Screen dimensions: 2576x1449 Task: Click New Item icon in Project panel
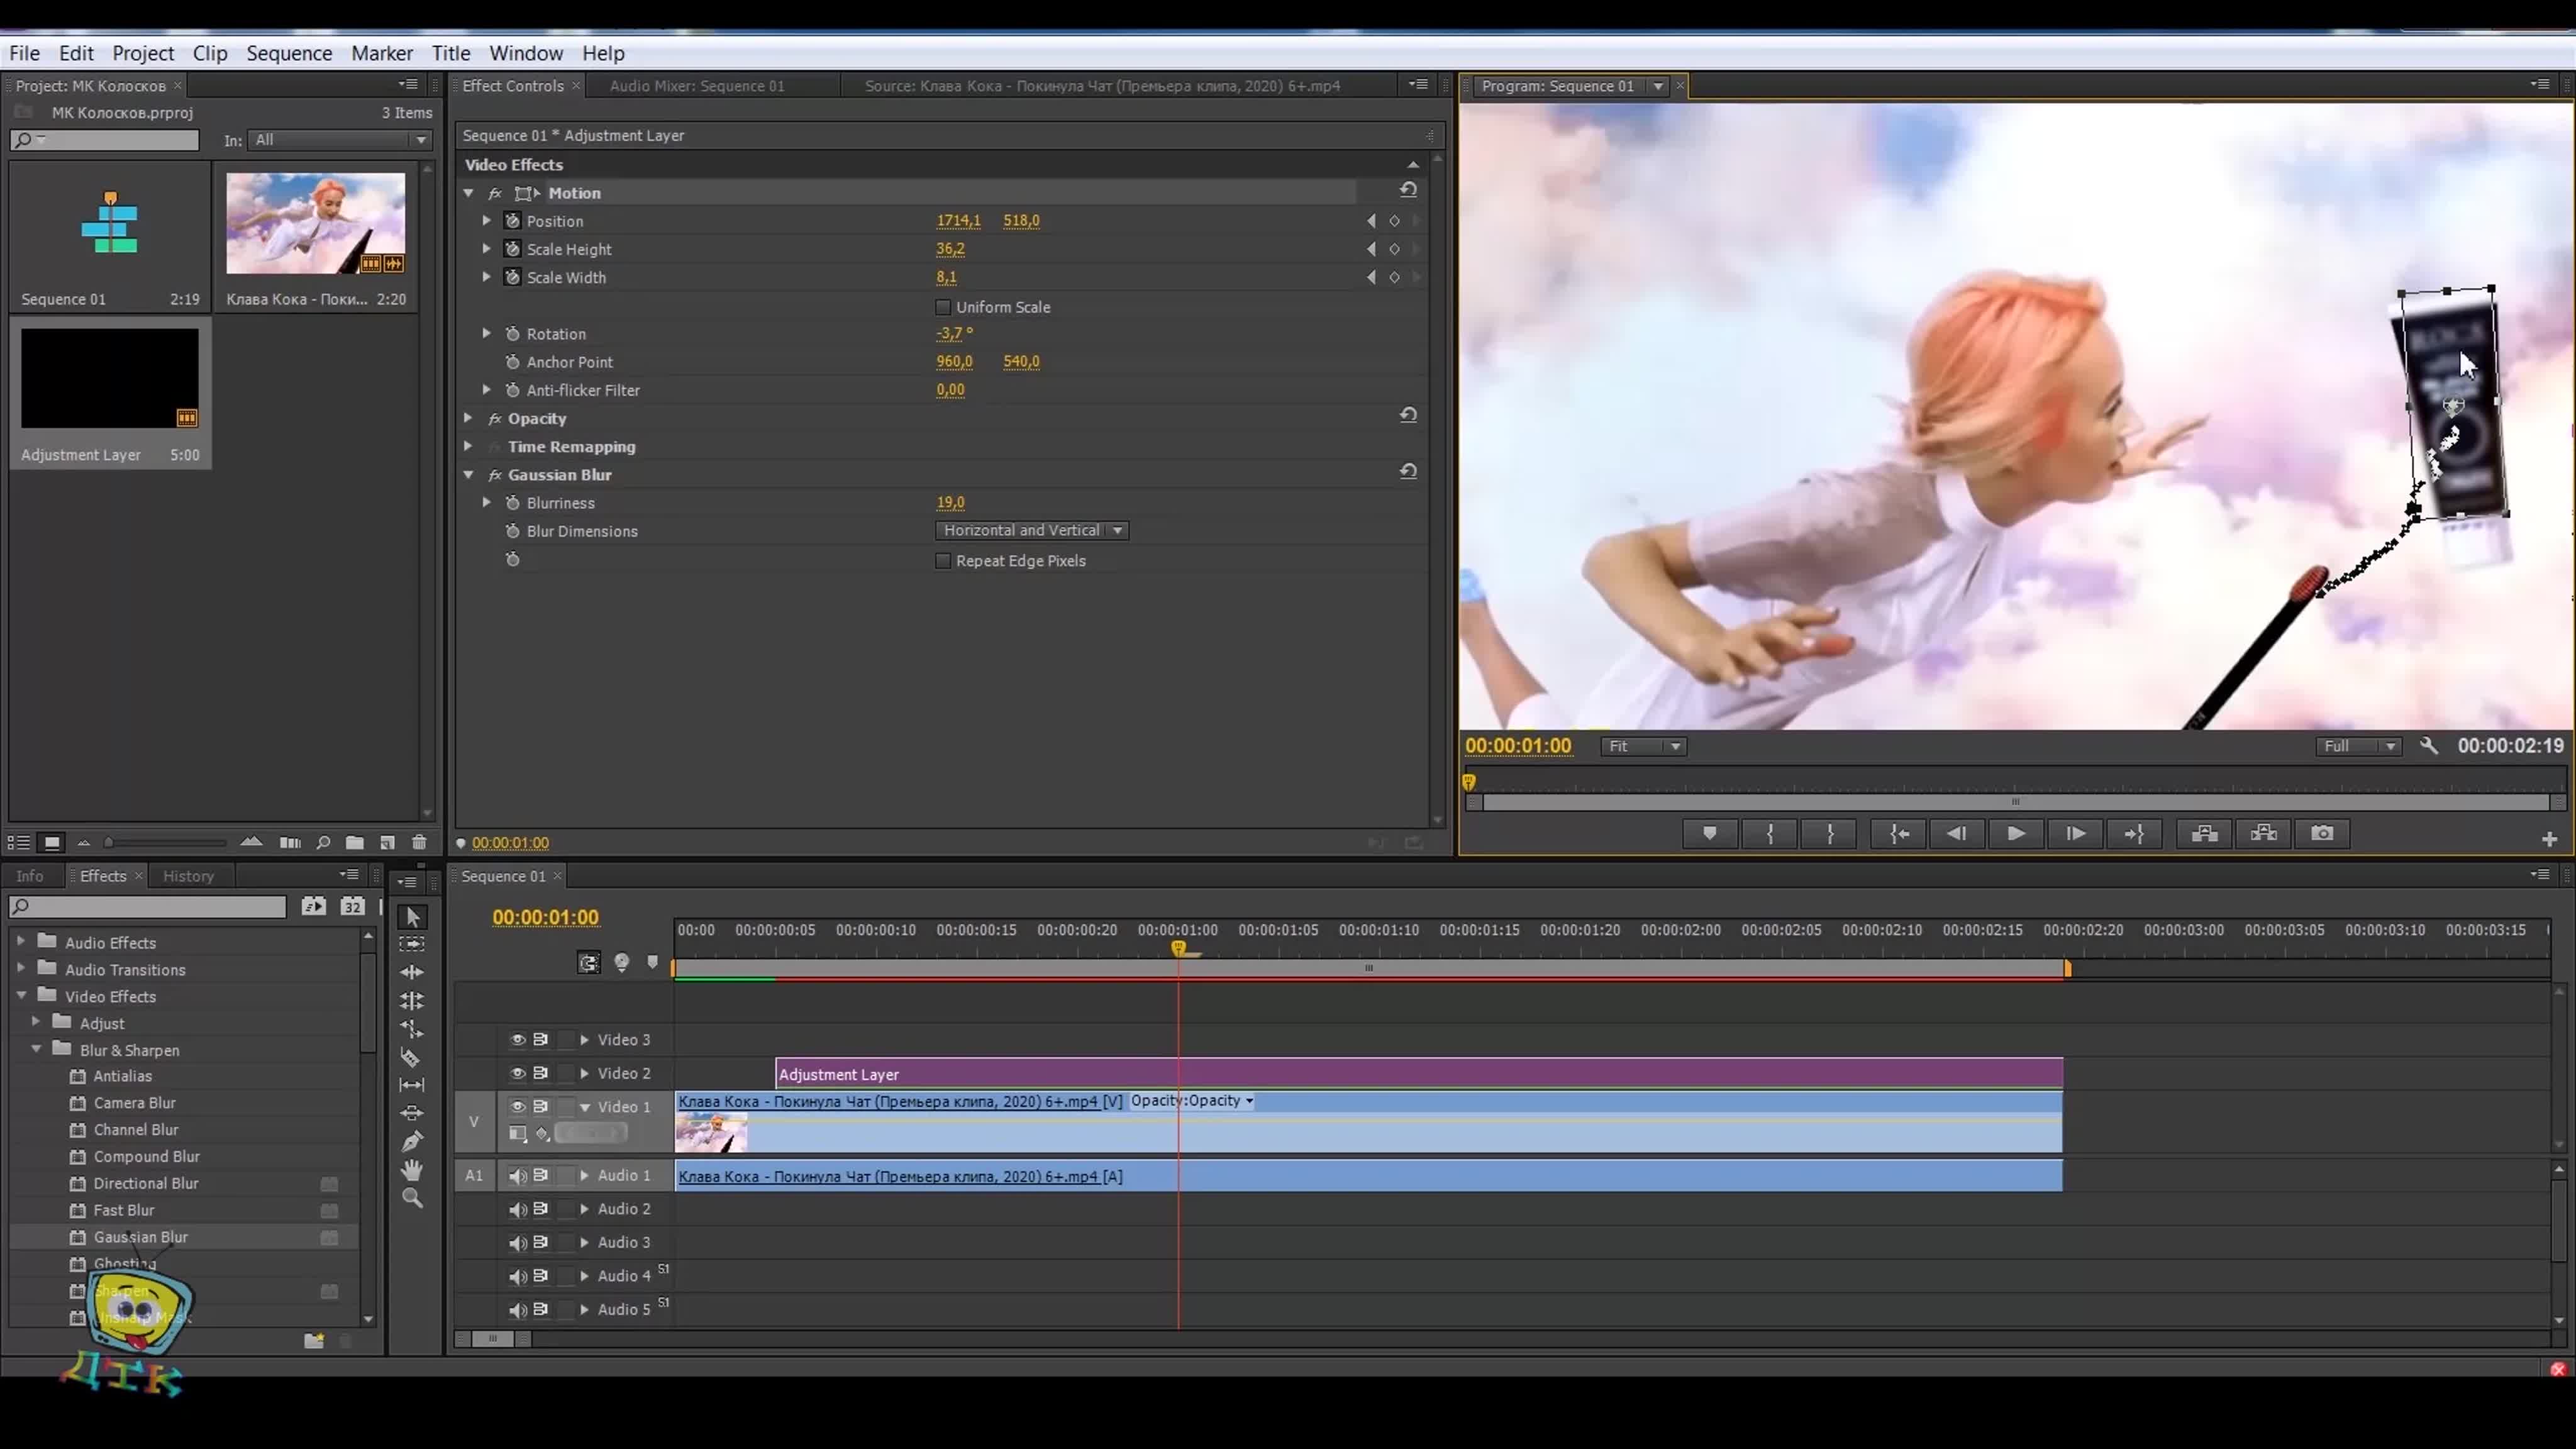pos(387,843)
